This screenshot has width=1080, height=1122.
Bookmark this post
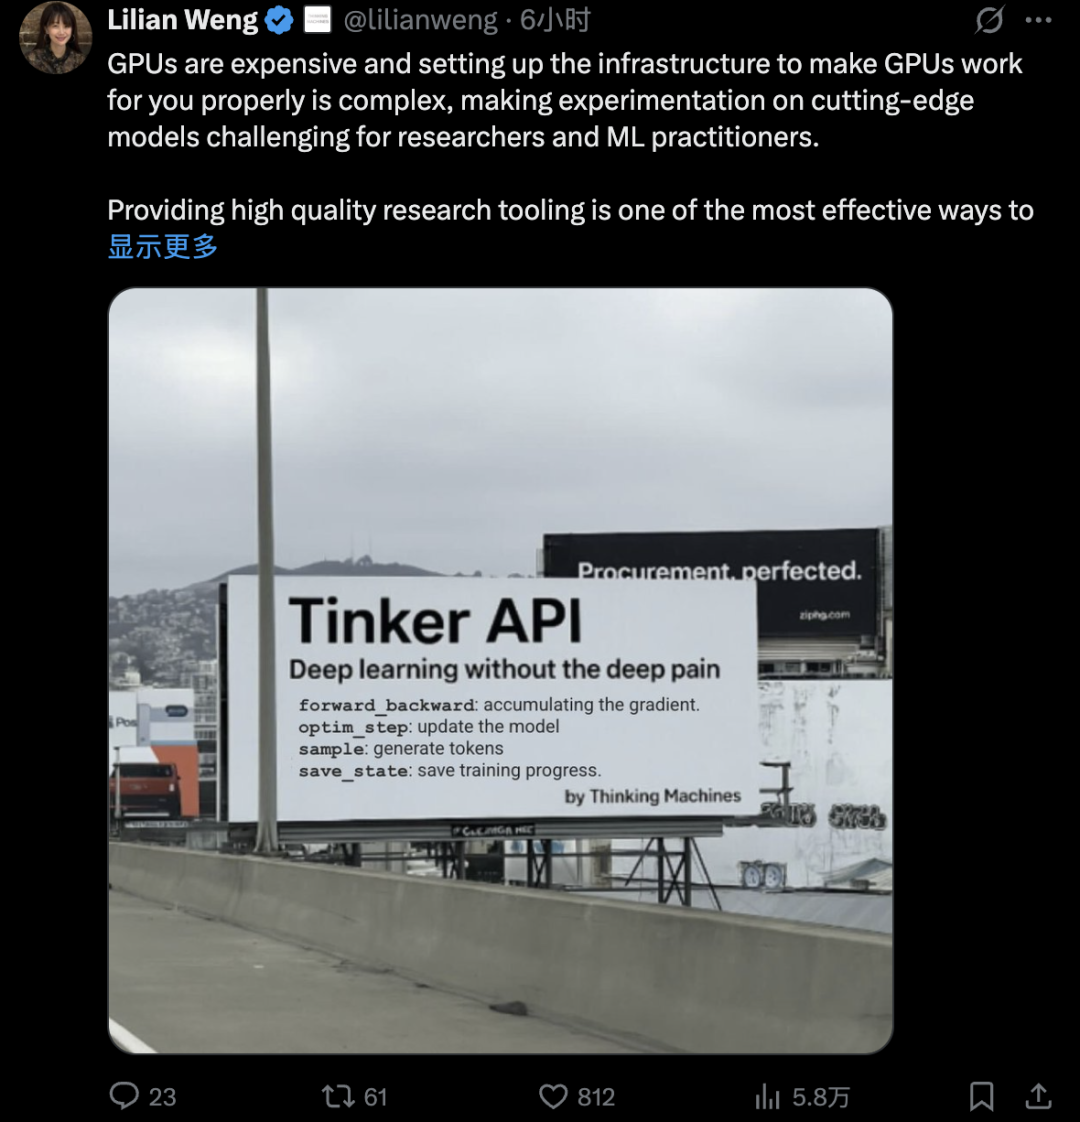982,1097
